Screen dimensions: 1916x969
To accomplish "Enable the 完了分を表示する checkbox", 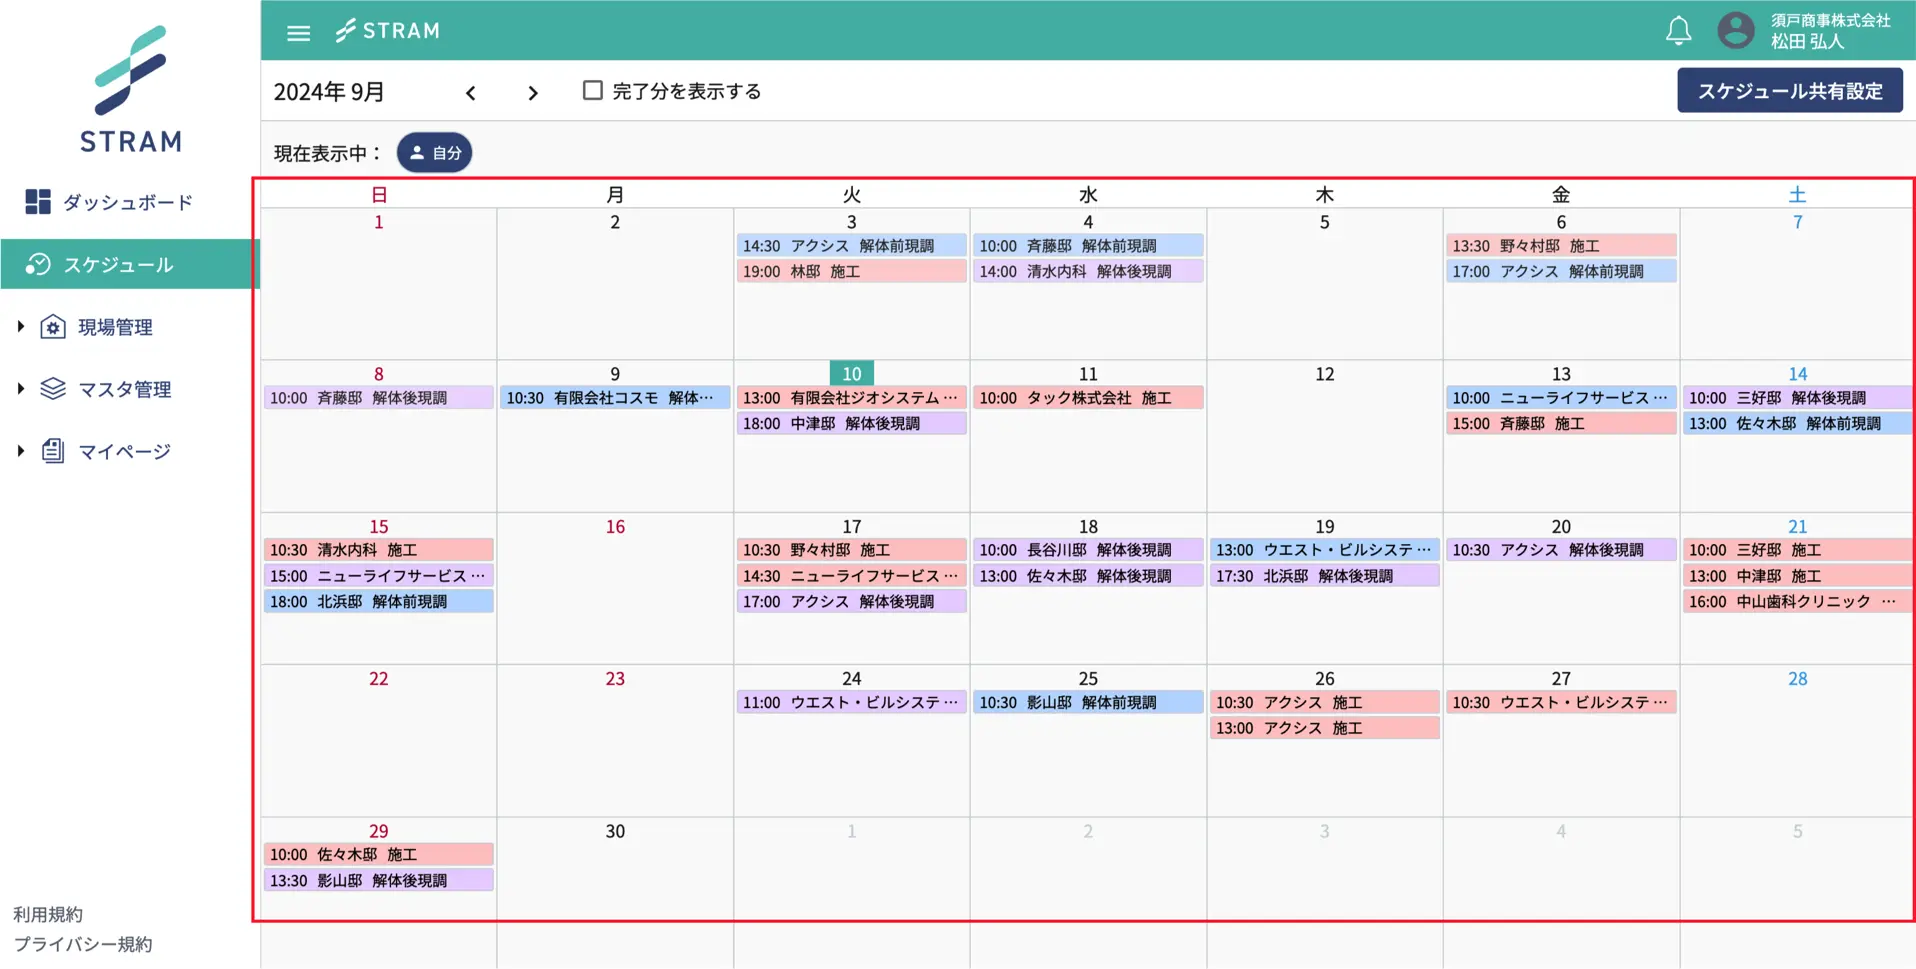I will [593, 91].
